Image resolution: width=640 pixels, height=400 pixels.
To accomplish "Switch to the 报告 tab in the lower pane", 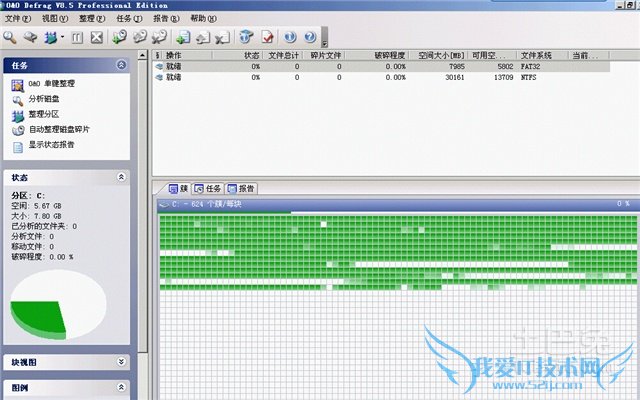I will pos(241,188).
